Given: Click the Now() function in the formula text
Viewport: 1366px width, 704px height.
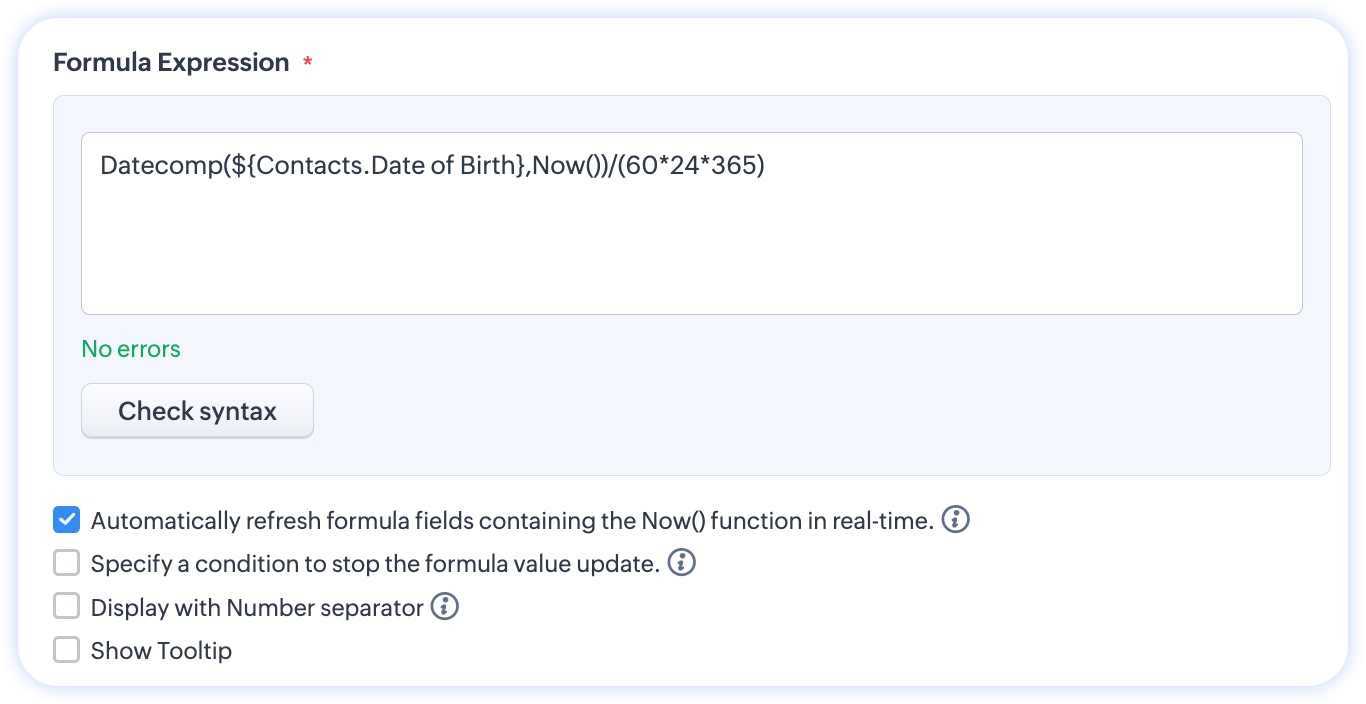Looking at the screenshot, I should 563,166.
